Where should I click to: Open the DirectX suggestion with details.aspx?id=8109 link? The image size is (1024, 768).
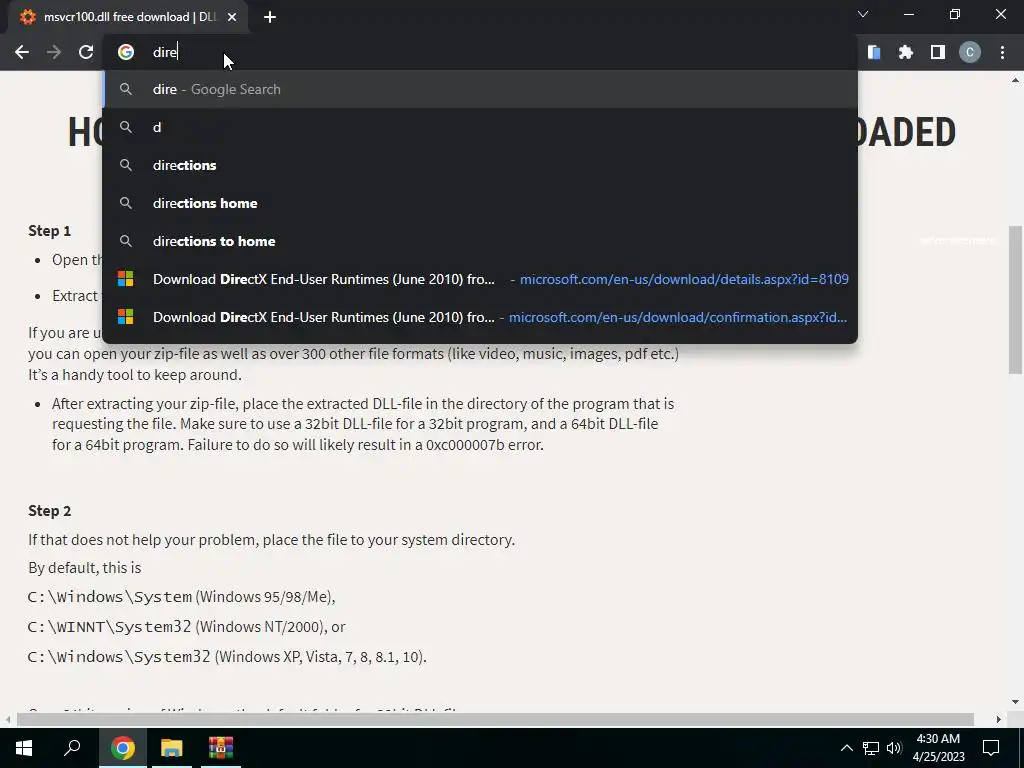[x=480, y=279]
